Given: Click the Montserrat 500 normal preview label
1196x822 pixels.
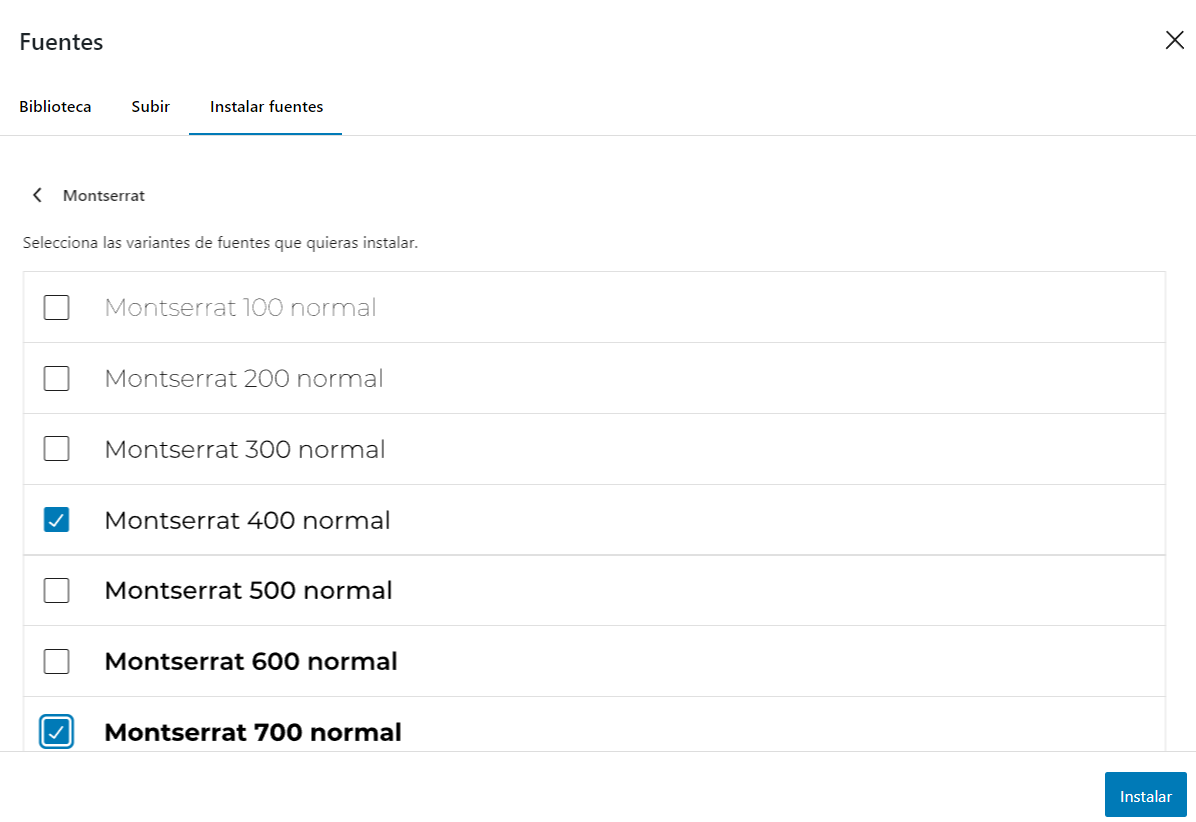Looking at the screenshot, I should pos(248,590).
